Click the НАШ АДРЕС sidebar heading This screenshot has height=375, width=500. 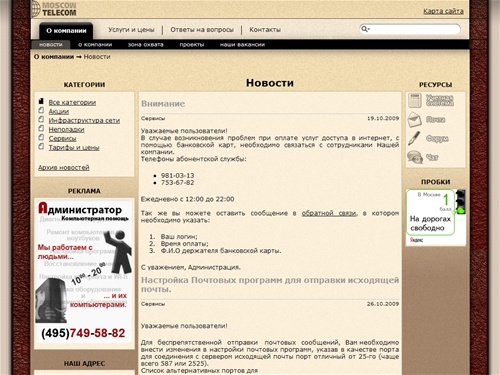point(84,363)
